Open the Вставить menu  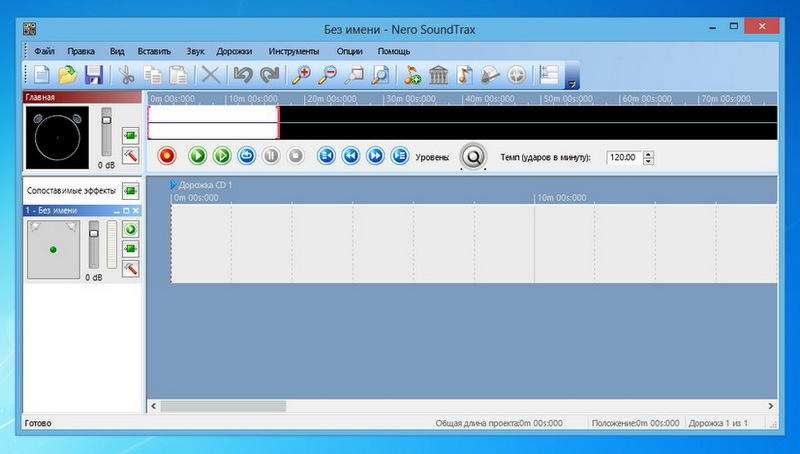click(x=154, y=51)
